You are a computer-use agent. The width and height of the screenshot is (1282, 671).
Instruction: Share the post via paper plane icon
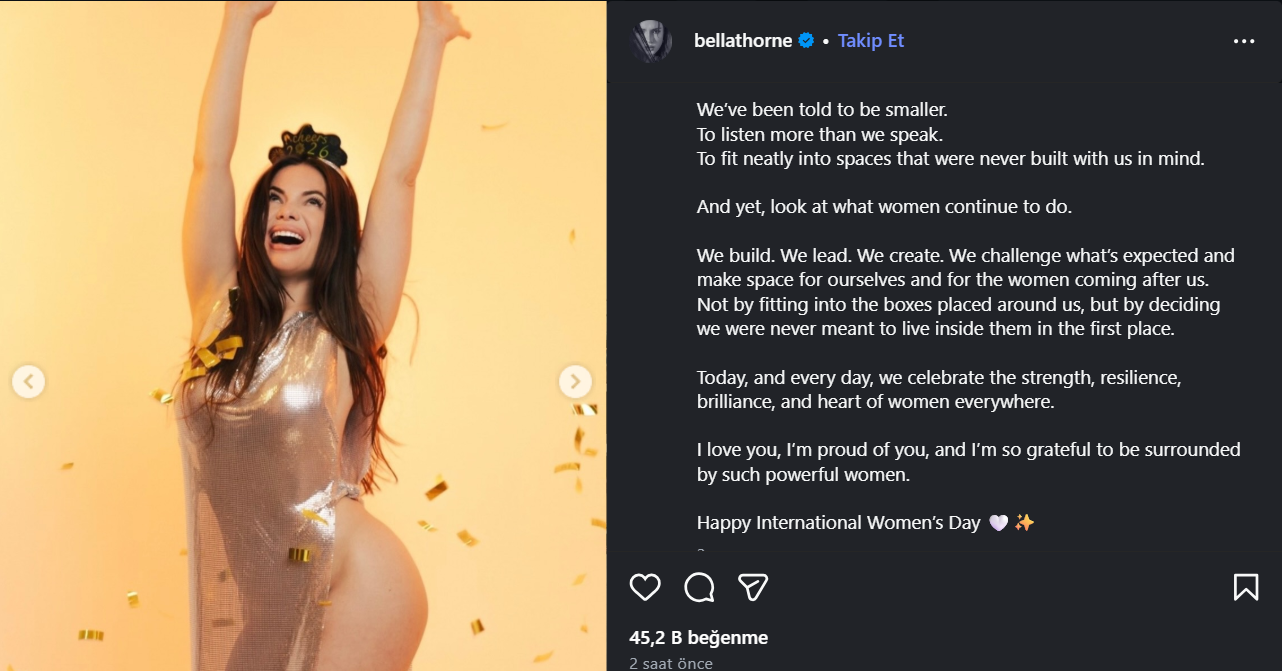tap(752, 587)
